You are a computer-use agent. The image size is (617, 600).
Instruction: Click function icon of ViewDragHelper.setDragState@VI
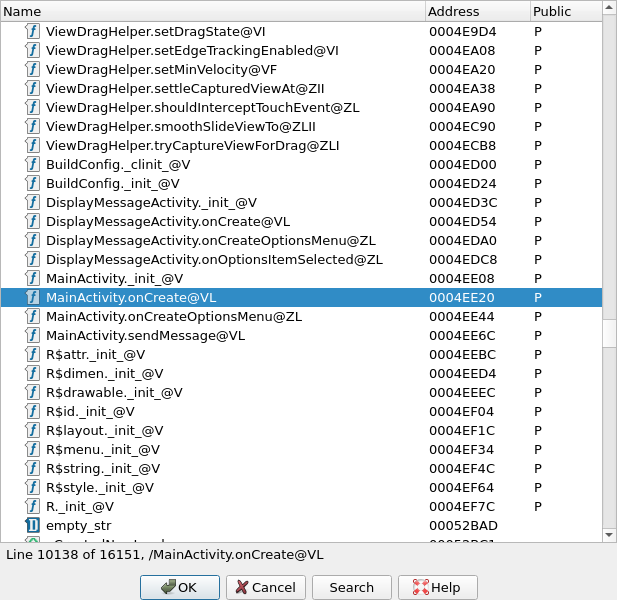click(32, 32)
